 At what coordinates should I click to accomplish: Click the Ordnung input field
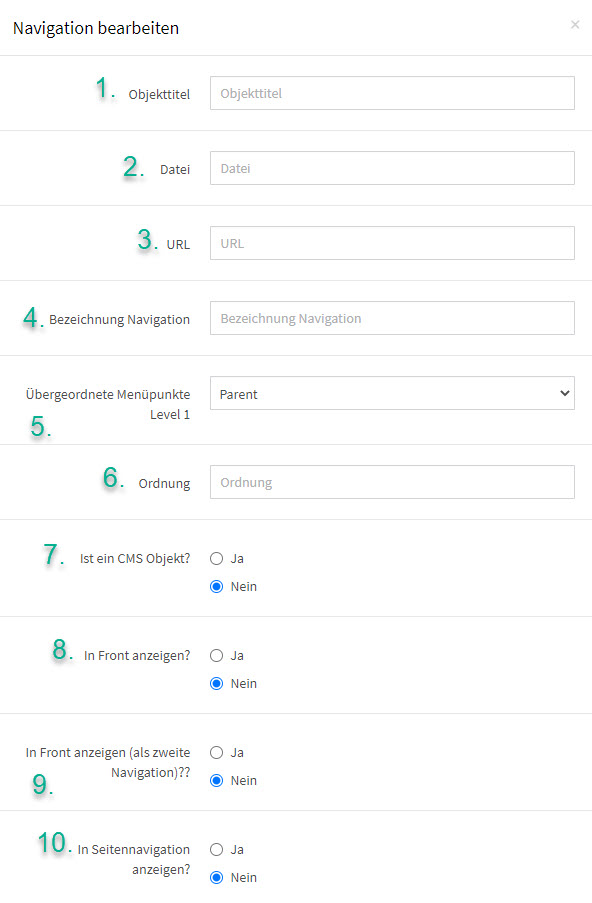pos(392,482)
